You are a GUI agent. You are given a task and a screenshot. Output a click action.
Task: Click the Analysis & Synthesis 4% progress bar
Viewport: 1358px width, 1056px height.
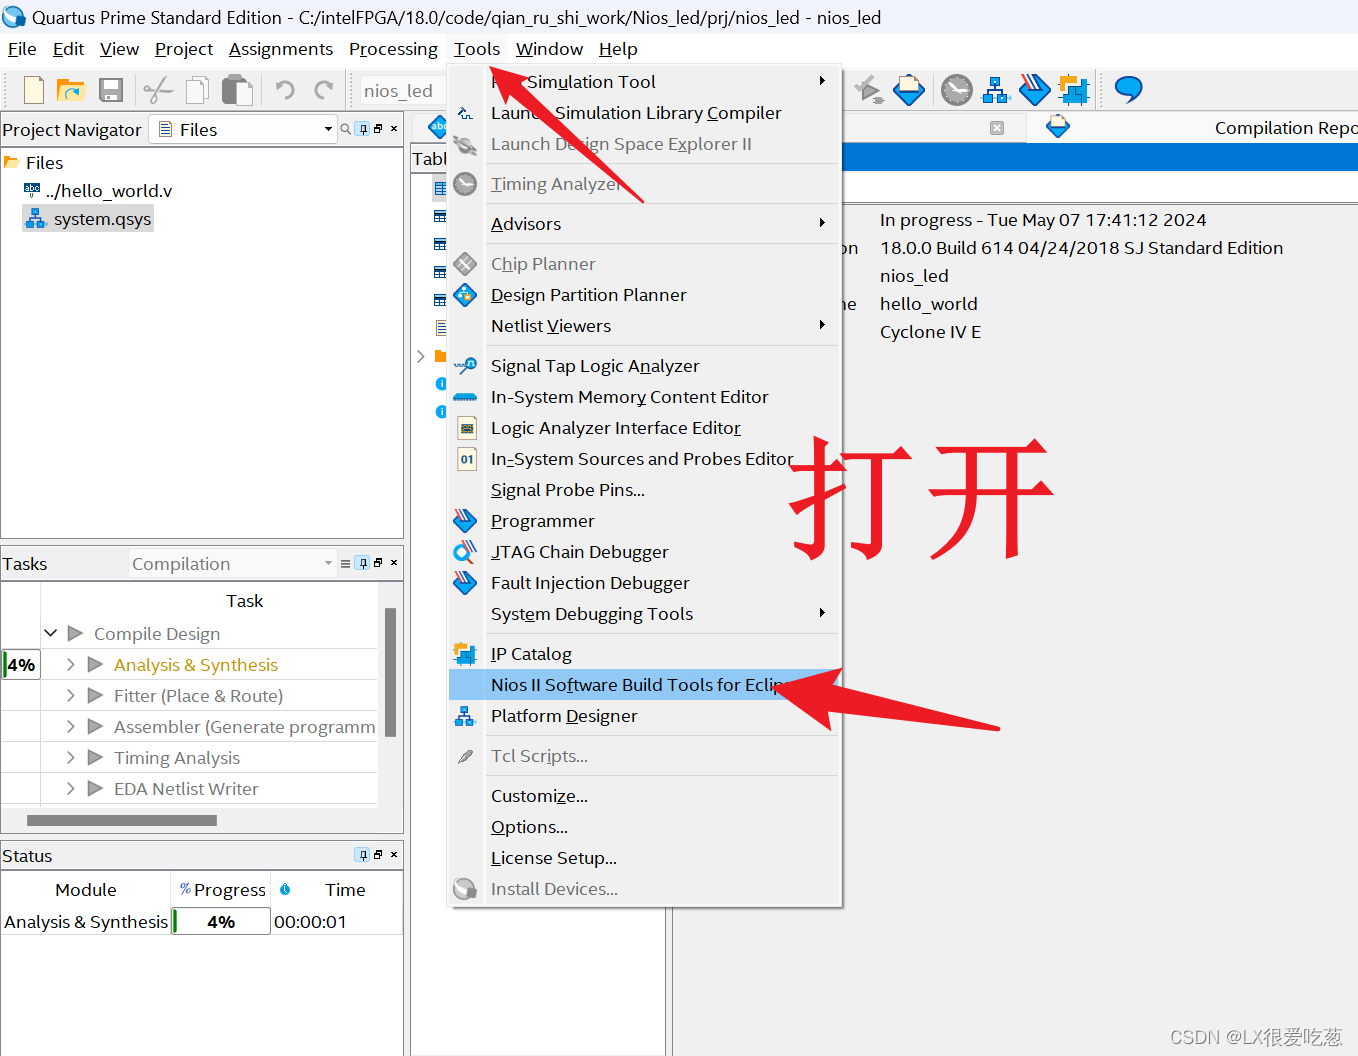pyautogui.click(x=221, y=921)
